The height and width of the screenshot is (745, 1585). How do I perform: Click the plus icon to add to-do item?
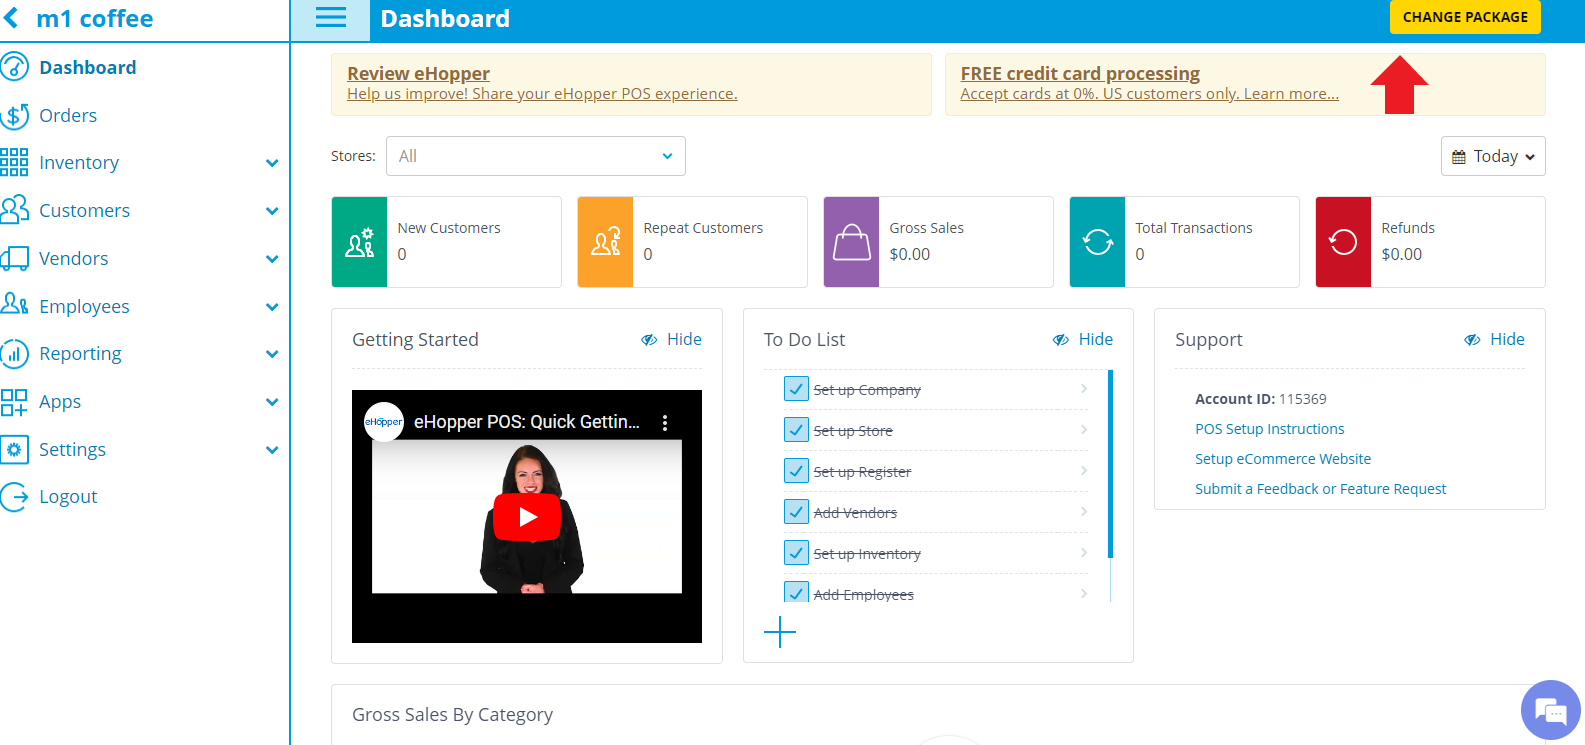(x=780, y=632)
